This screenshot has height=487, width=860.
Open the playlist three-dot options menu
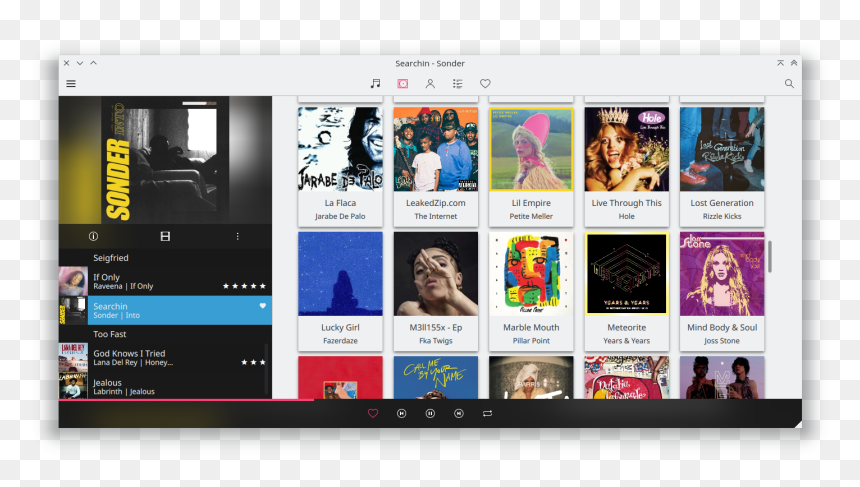tap(237, 236)
